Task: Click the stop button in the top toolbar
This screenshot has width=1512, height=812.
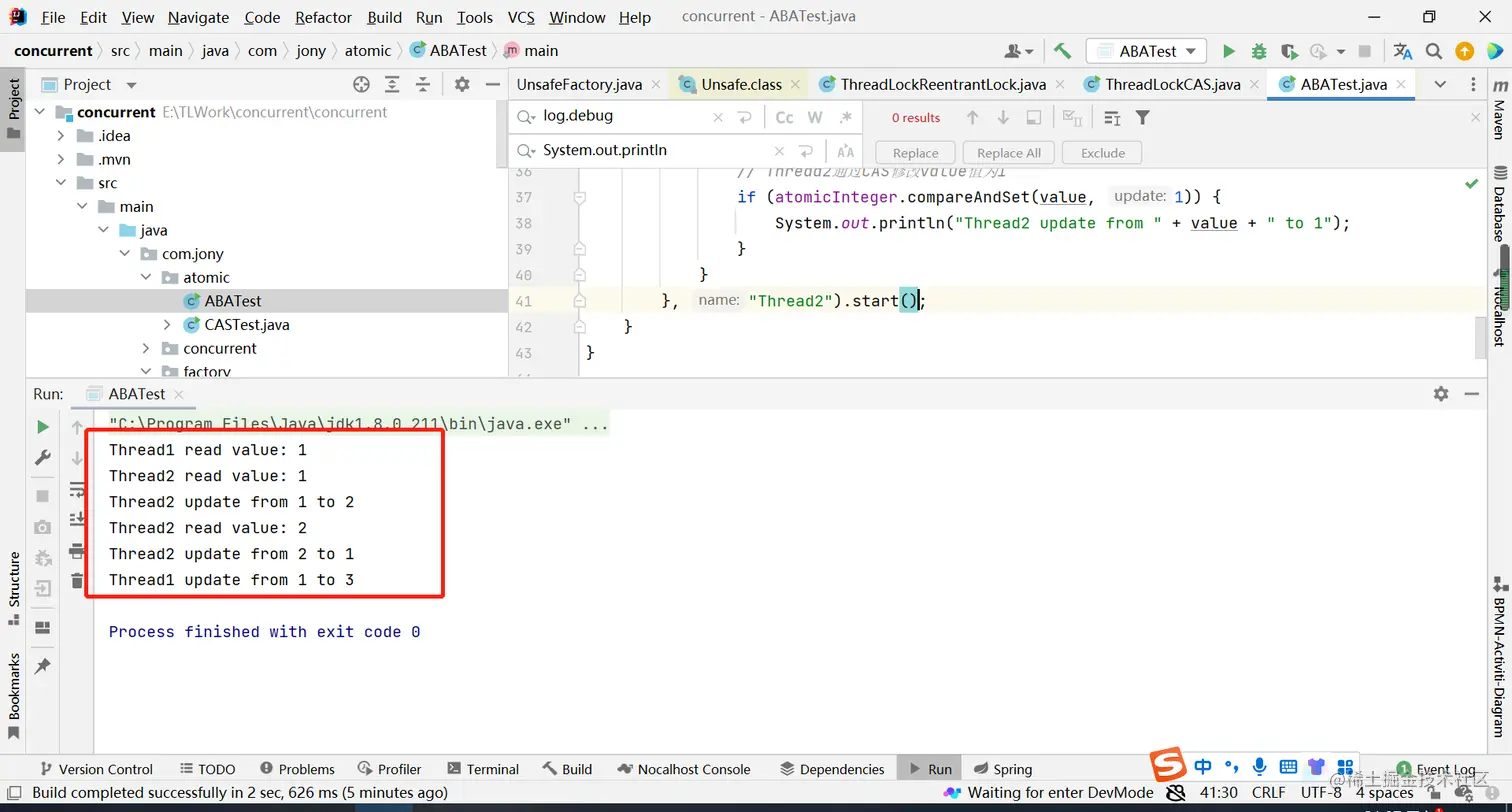Action: coord(1365,51)
